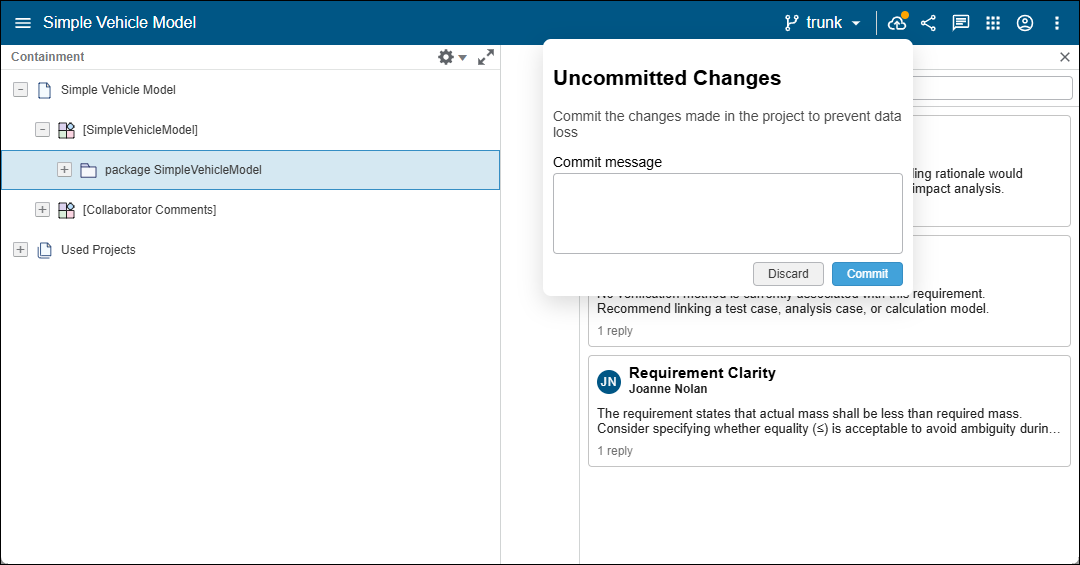Open the Containment settings gear dropdown
The image size is (1080, 565).
click(x=453, y=57)
